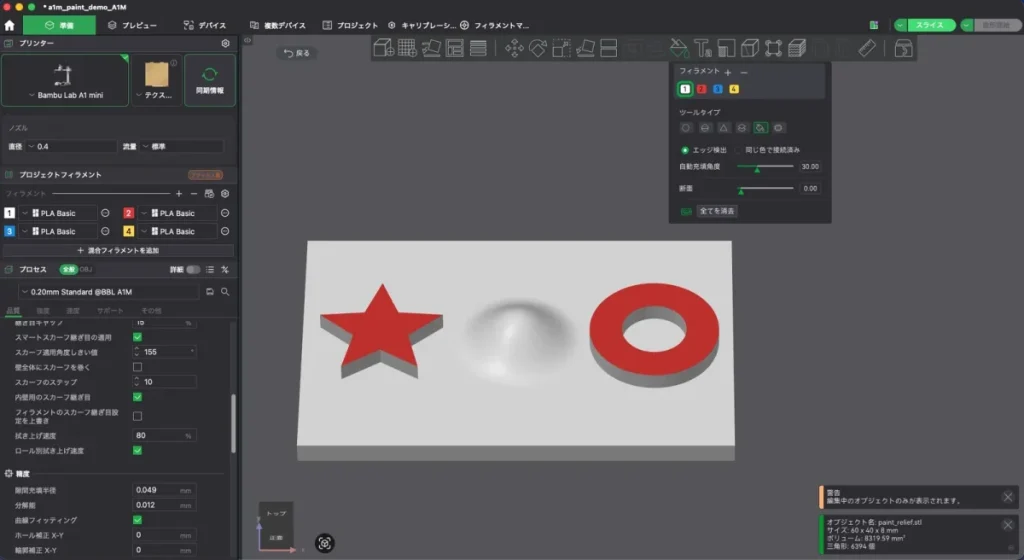Open the プロジェクト tab
Screen dimensions: 1024x560
[350, 25]
